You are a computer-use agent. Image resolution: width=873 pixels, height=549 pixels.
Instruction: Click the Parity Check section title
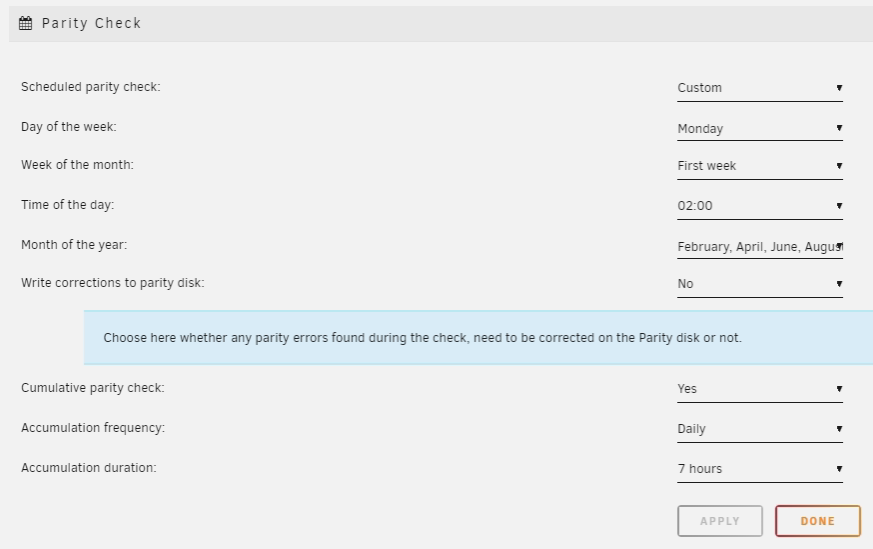tap(91, 23)
